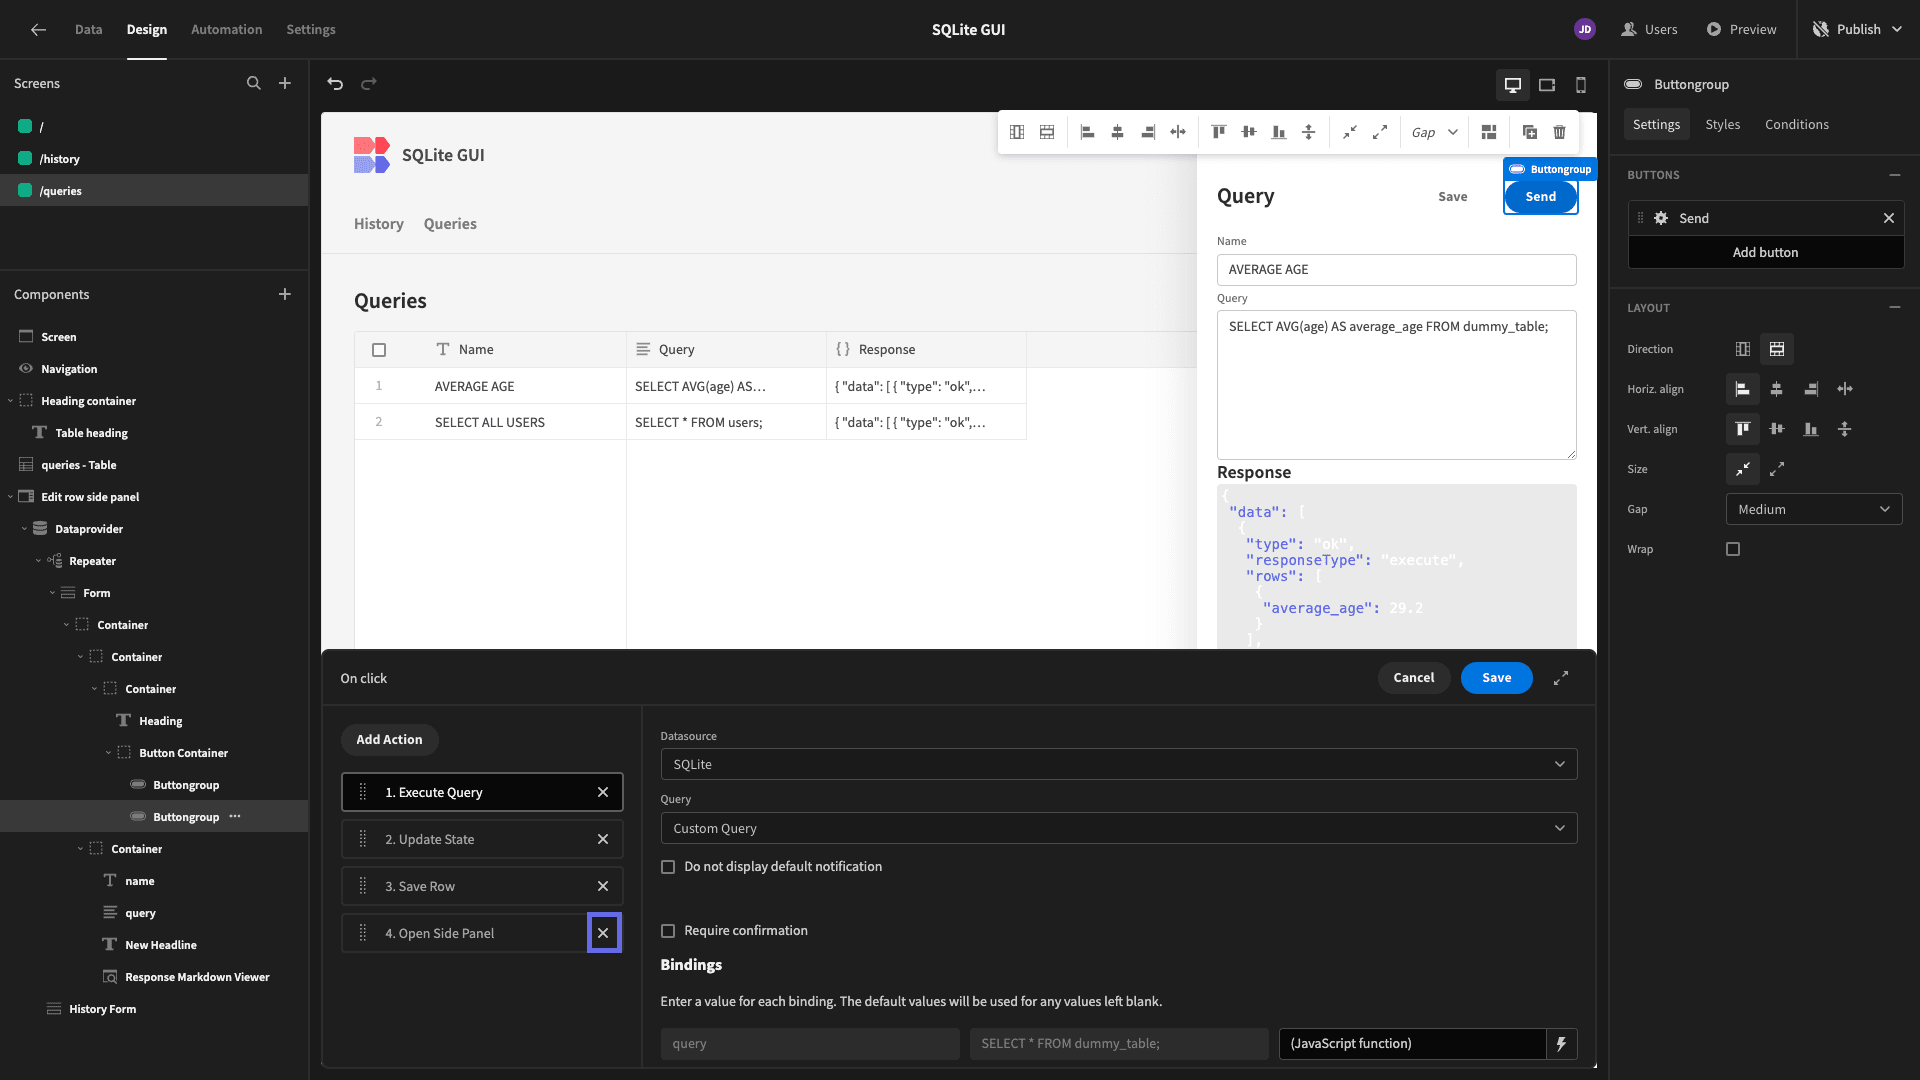Screen dimensions: 1920x1080
Task: Set direction to row layout icon
Action: click(x=1742, y=349)
